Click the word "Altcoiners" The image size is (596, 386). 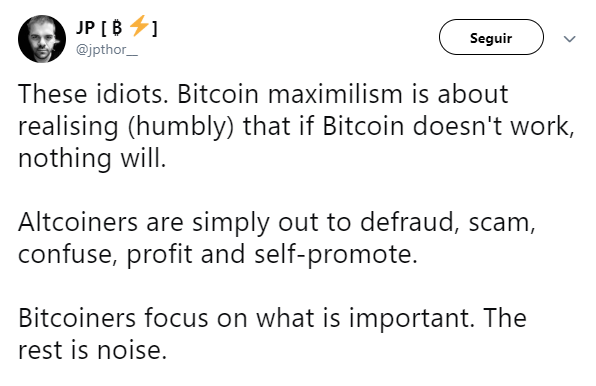point(78,222)
